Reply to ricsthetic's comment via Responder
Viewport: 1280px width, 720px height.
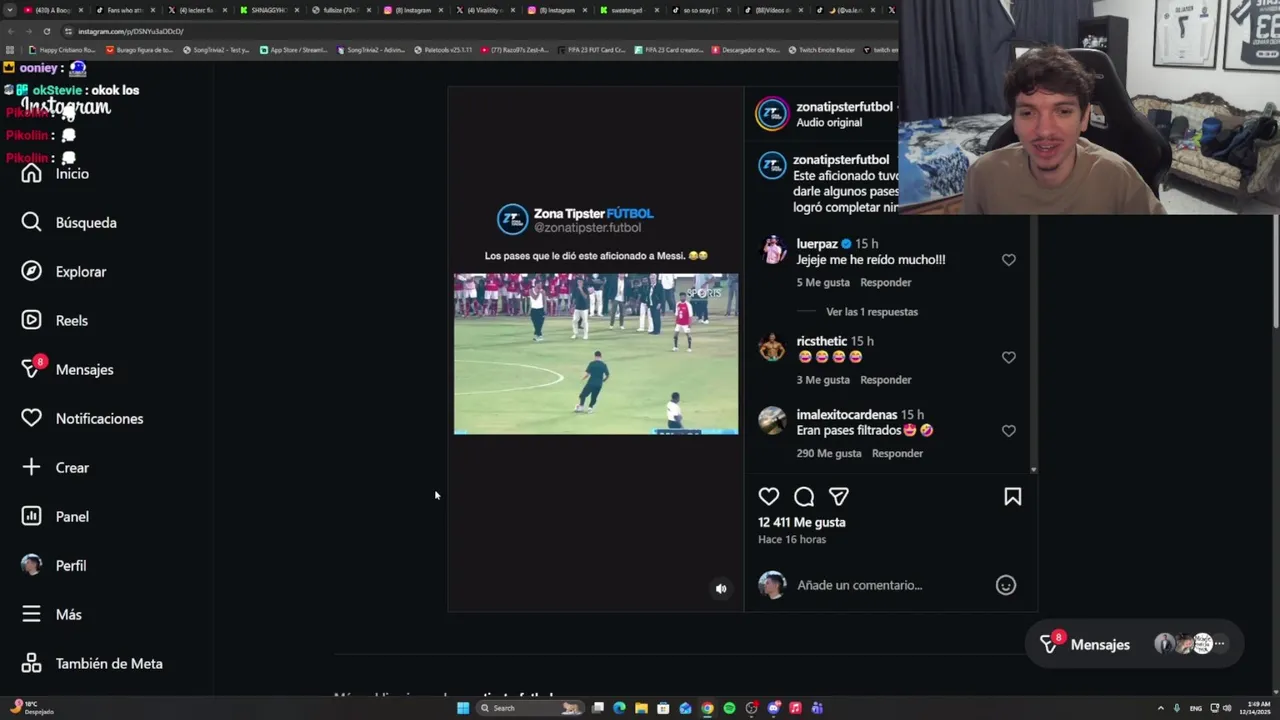(x=886, y=380)
